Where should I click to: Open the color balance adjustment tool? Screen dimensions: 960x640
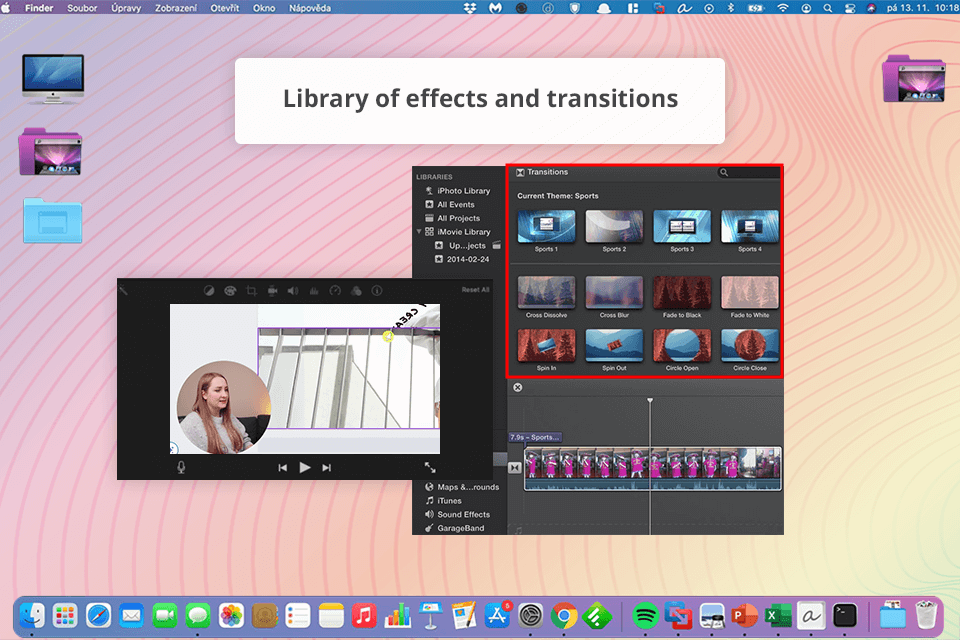pos(209,291)
